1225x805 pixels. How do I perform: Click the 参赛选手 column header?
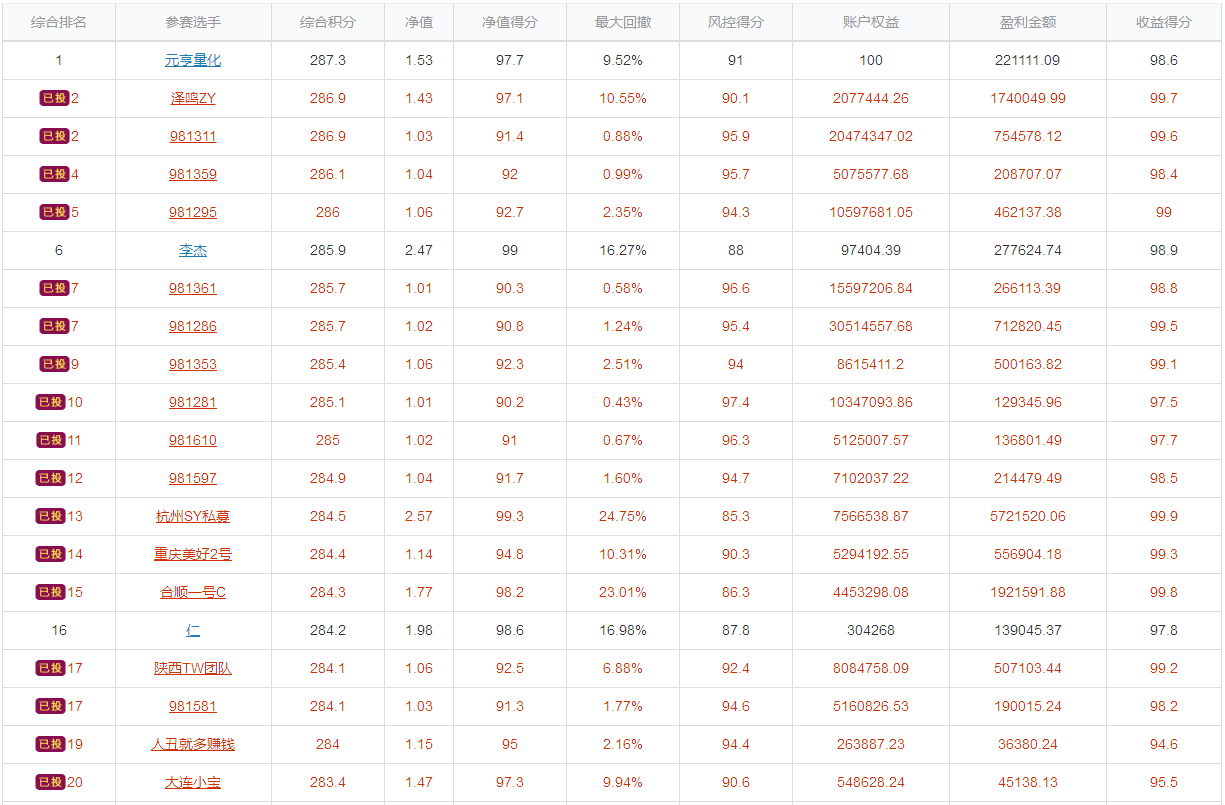(193, 22)
